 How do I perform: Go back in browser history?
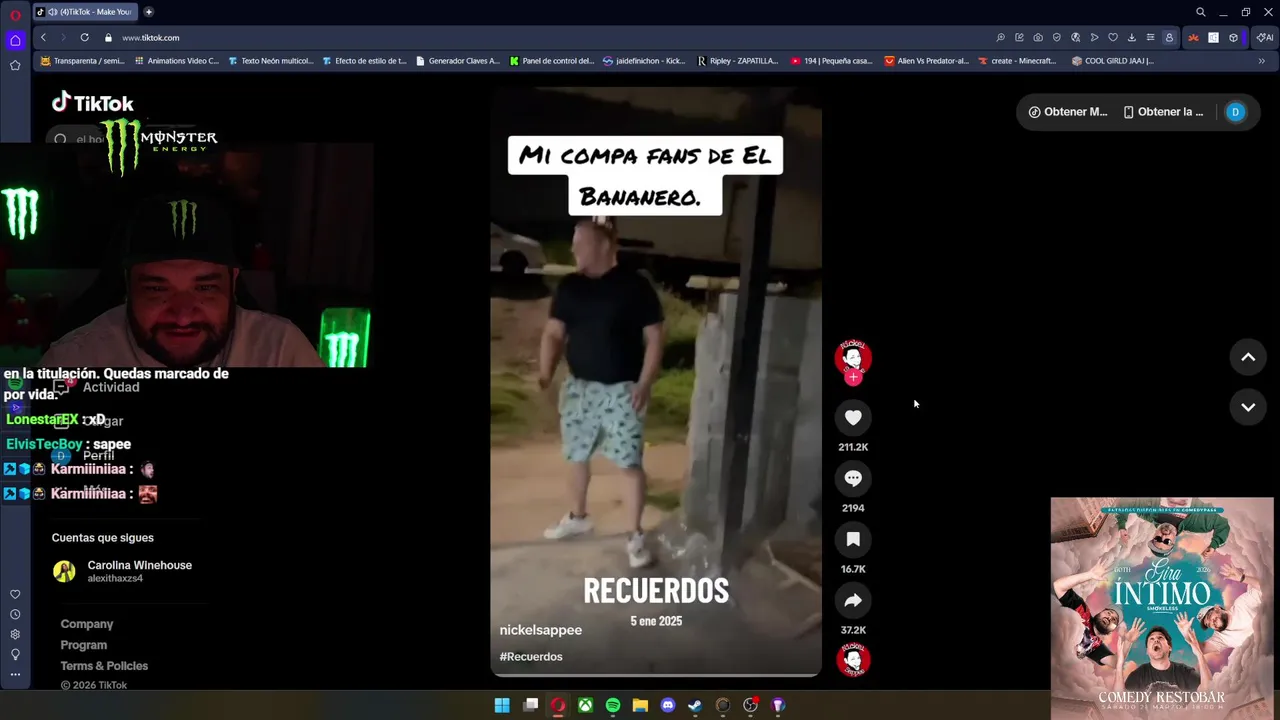43,37
